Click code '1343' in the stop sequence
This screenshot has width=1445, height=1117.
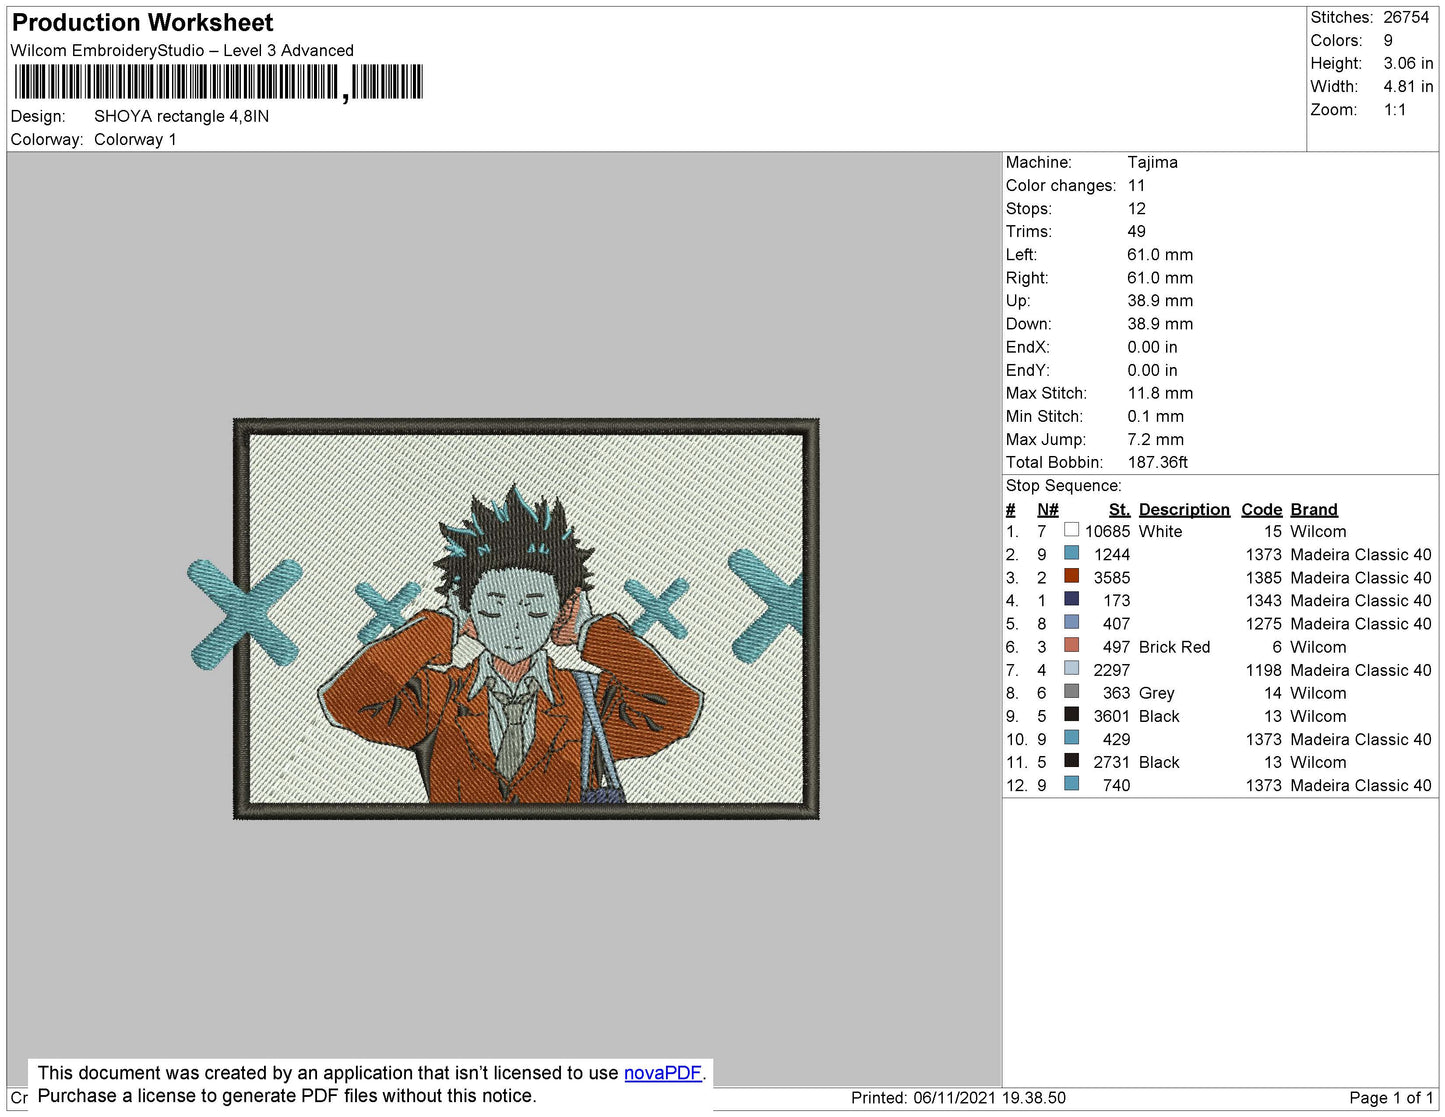coord(1263,600)
